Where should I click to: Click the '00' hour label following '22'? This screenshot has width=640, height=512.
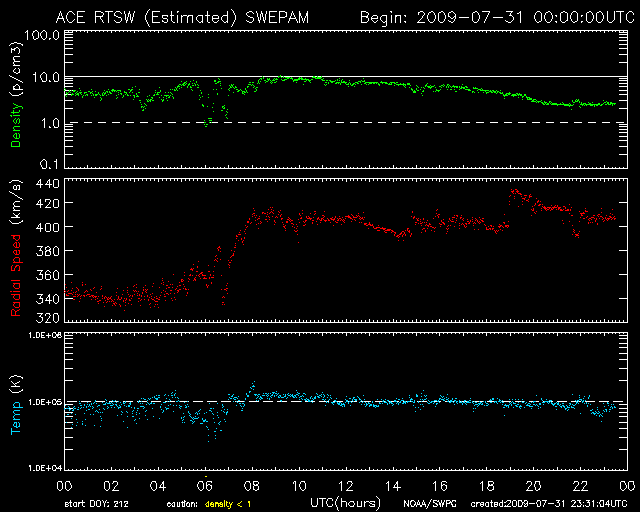627,486
